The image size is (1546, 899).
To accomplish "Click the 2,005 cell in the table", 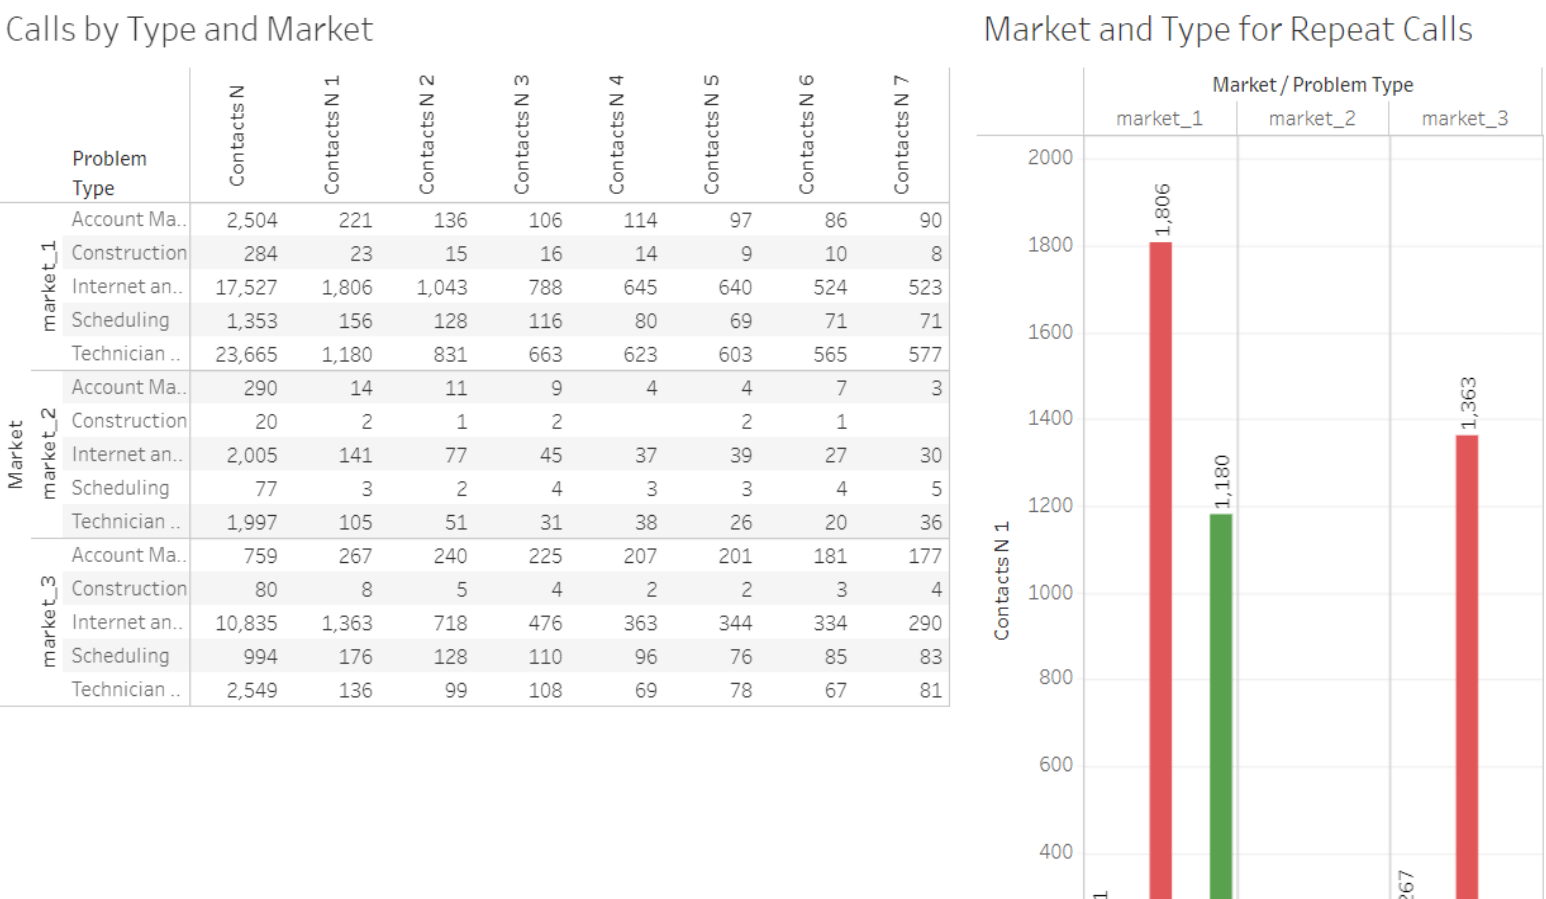I will (251, 455).
